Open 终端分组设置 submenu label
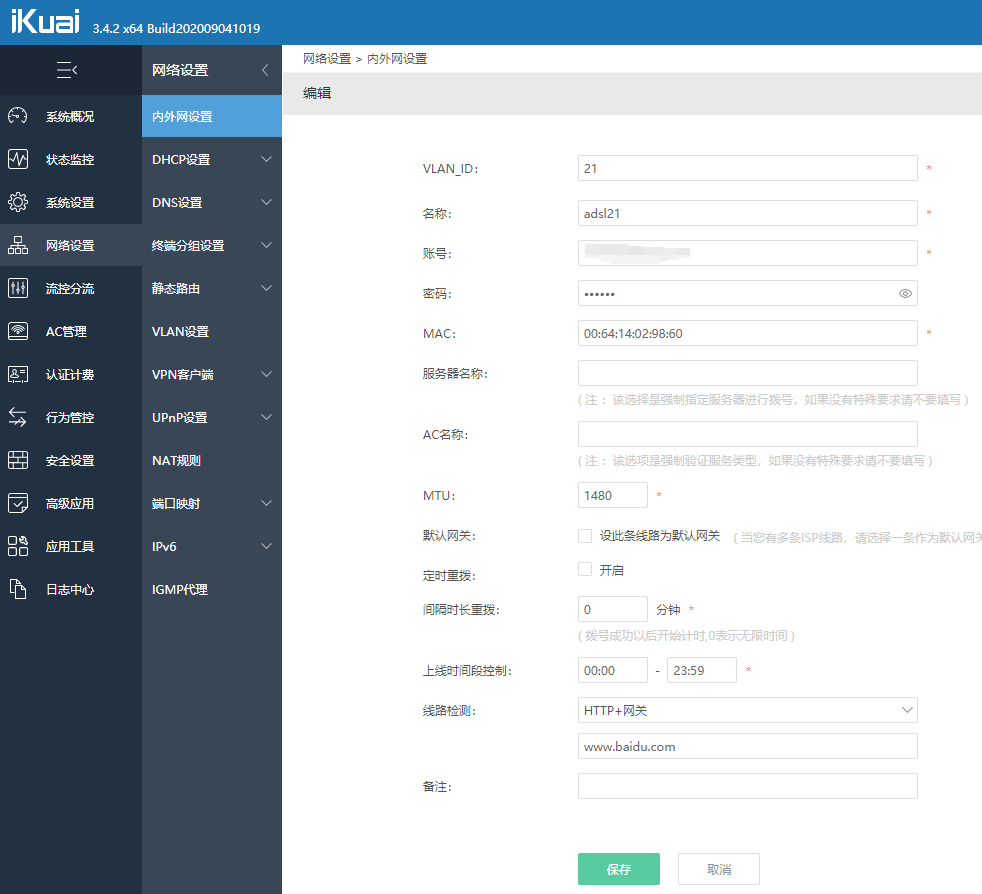The width and height of the screenshot is (982, 894). pos(188,246)
